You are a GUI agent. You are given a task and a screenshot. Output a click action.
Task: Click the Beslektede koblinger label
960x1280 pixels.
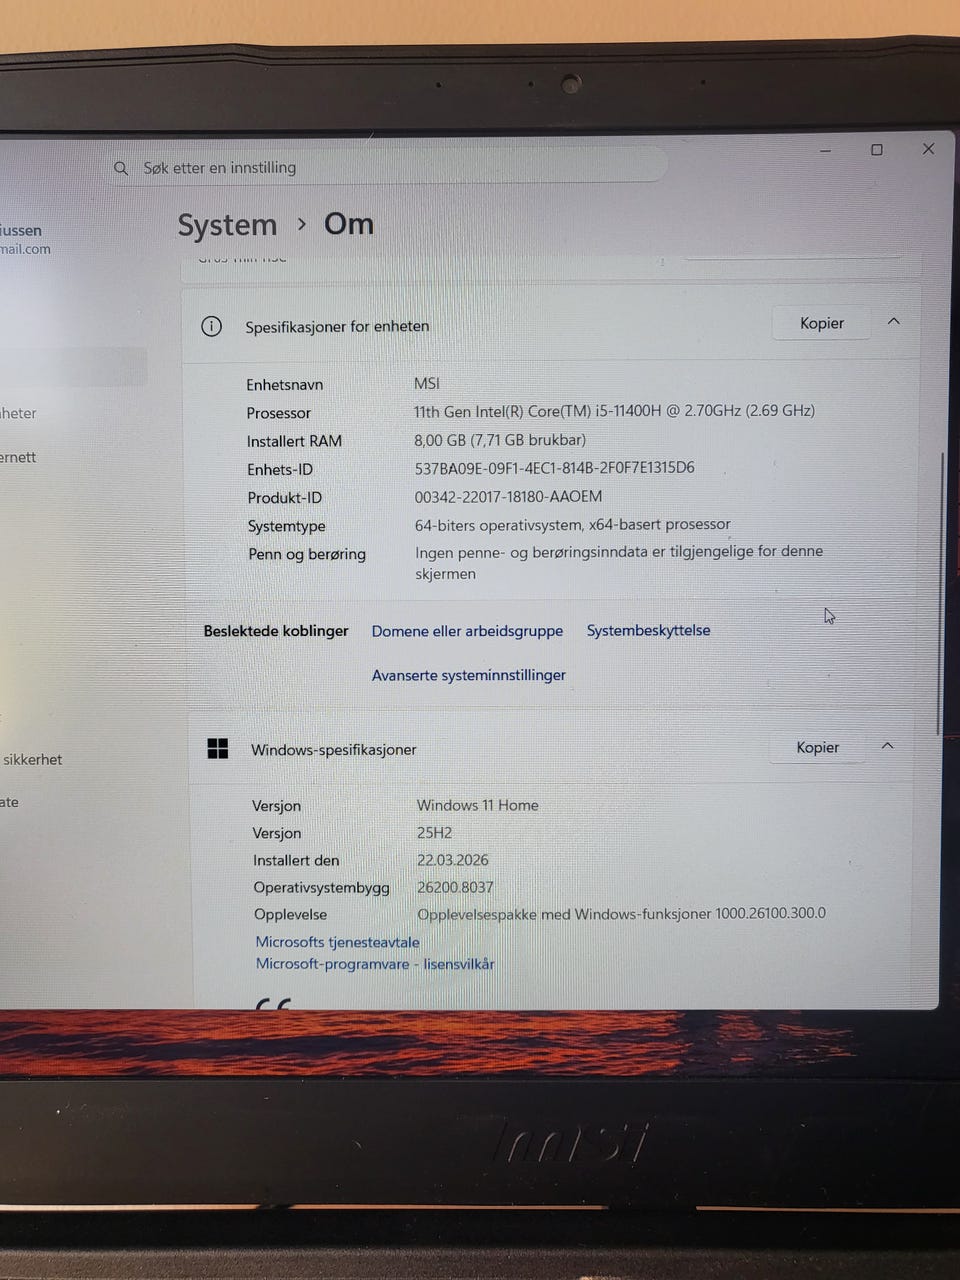pos(276,631)
